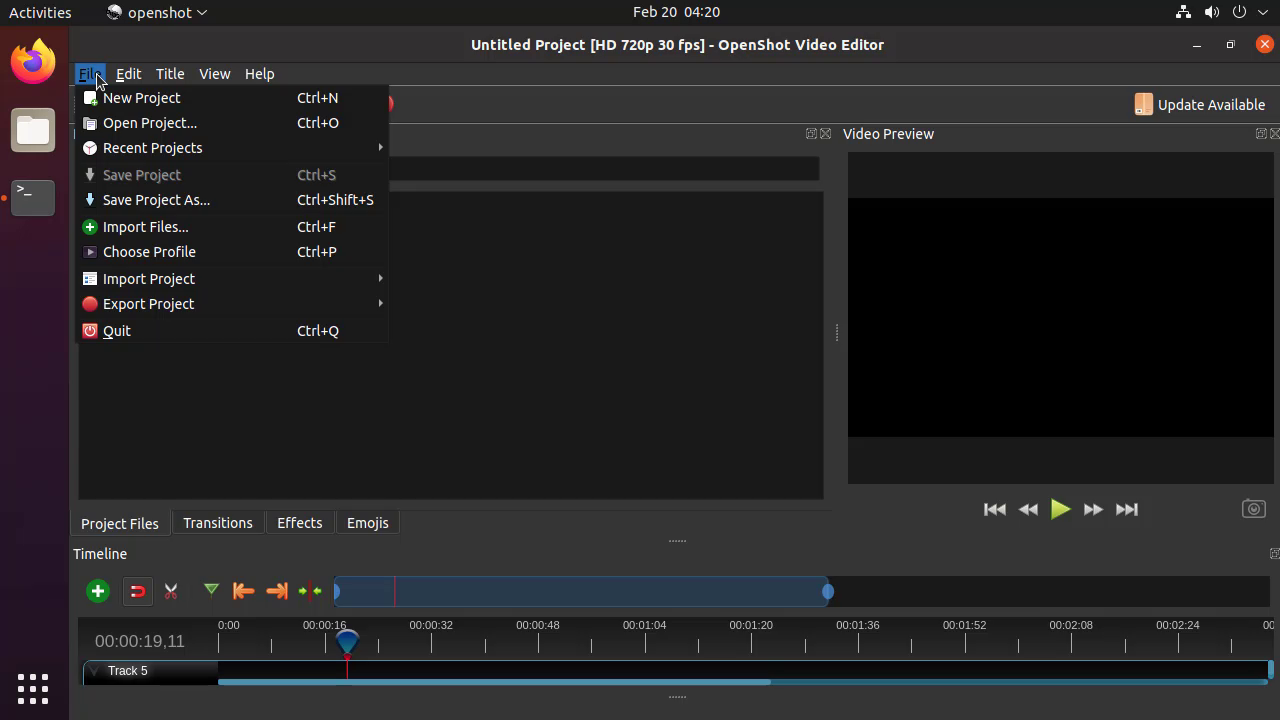Open the Files app in the dock
This screenshot has width=1280, height=720.
(33, 130)
